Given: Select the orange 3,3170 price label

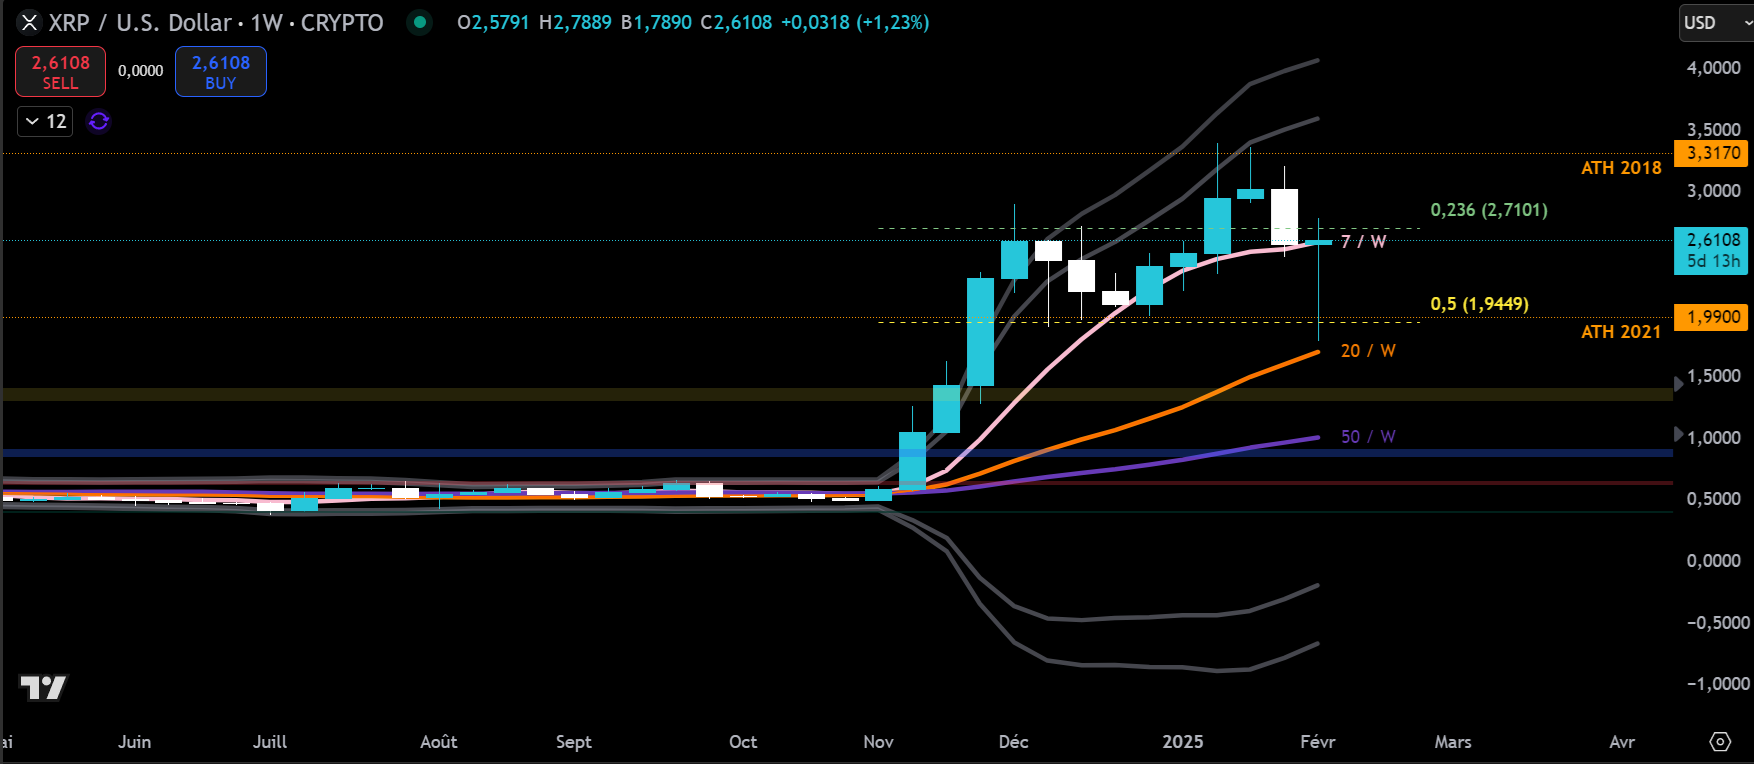Looking at the screenshot, I should [1713, 153].
